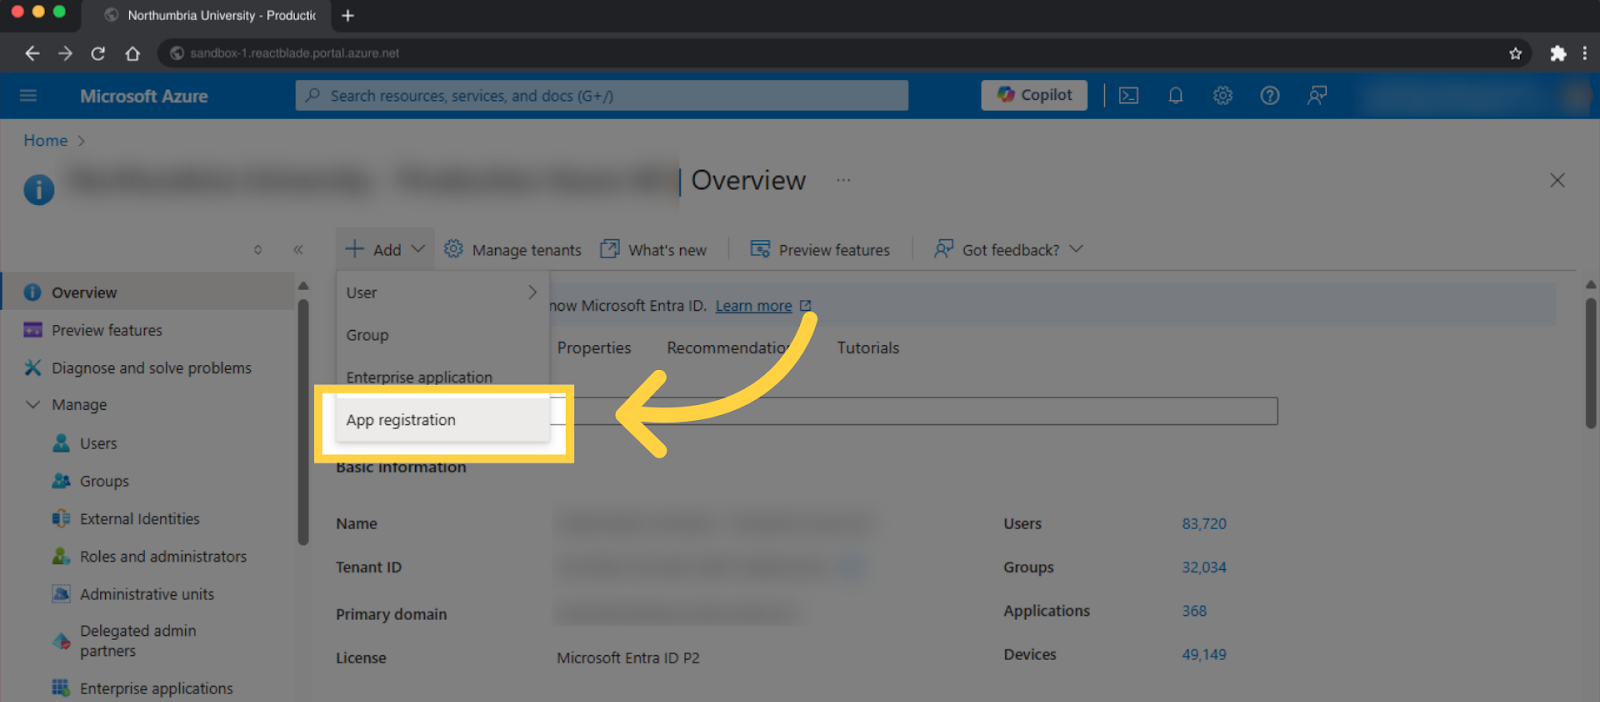Open the more options ellipsis beside Overview
This screenshot has height=702, width=1600.
point(844,180)
